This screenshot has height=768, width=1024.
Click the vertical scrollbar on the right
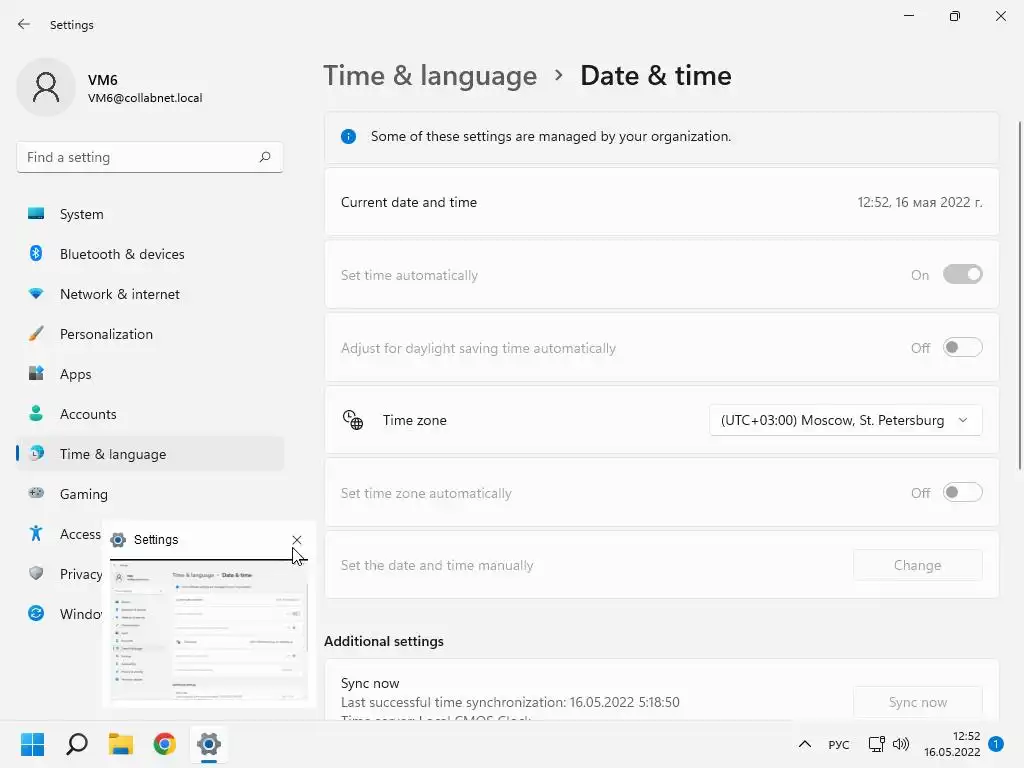point(1019,295)
